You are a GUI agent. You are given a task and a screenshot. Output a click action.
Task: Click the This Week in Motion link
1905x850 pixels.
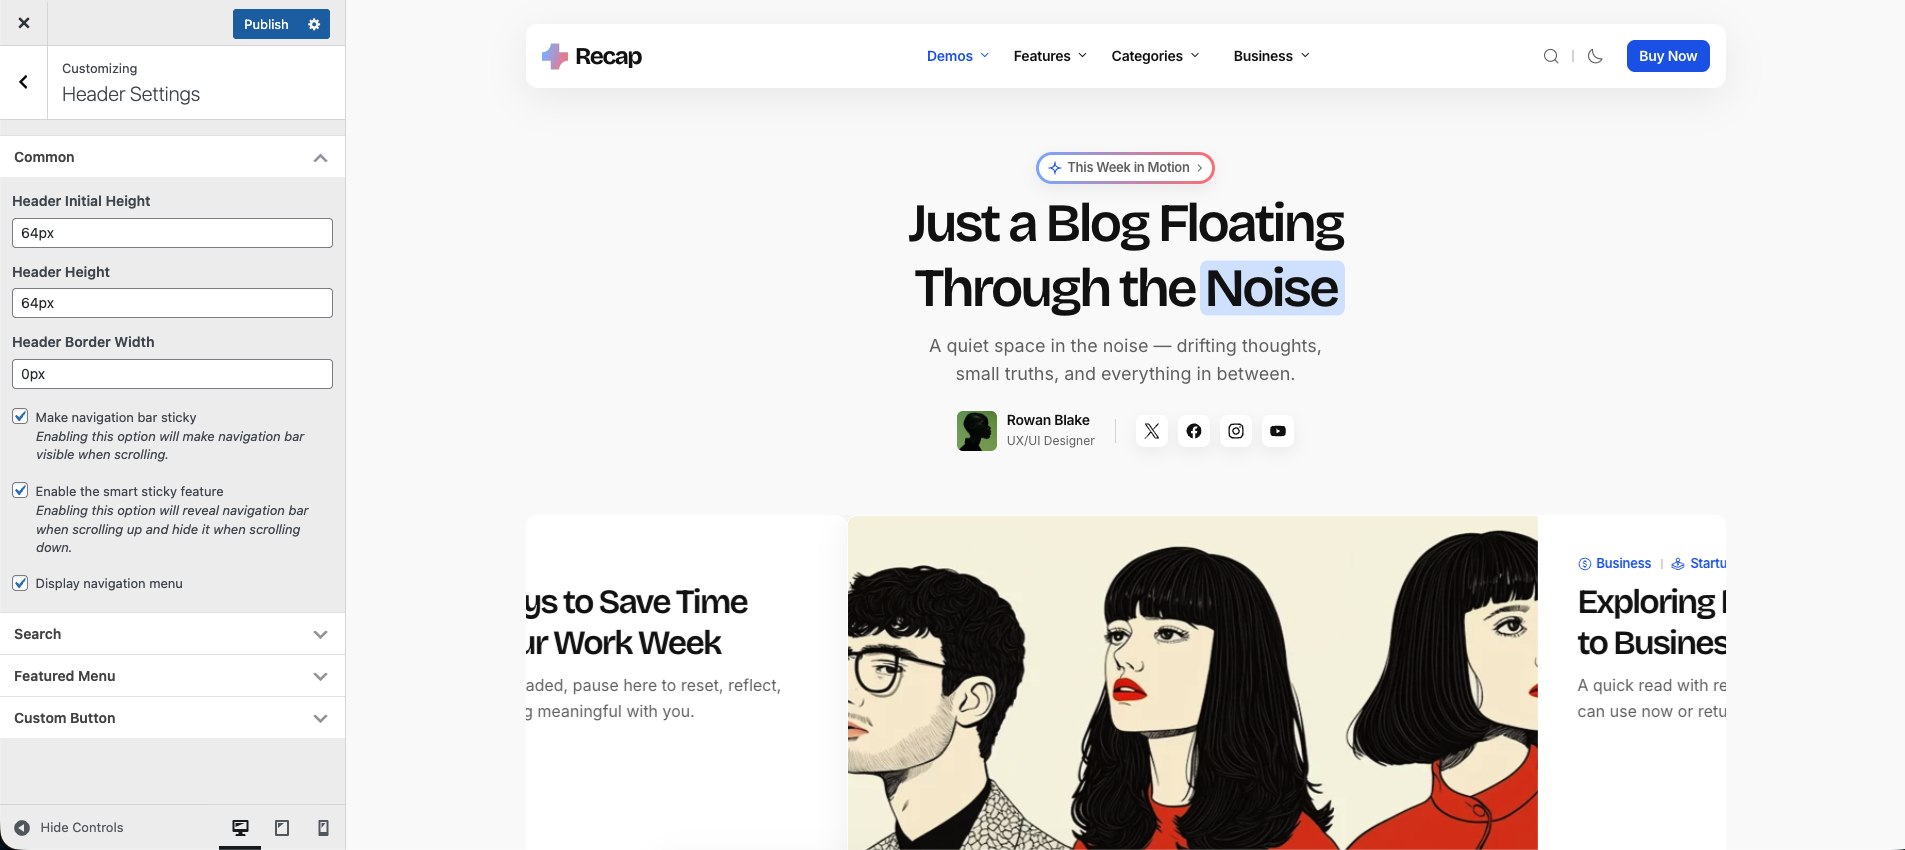[1125, 168]
